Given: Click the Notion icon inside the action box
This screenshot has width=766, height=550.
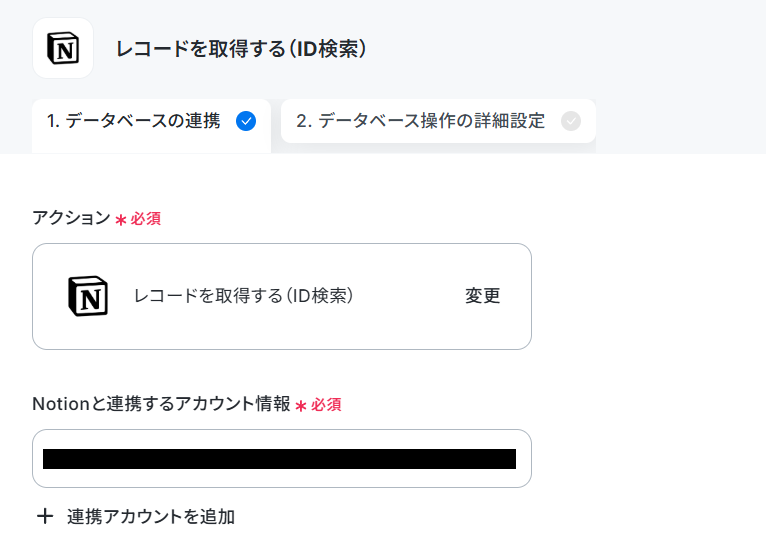Looking at the screenshot, I should [x=88, y=296].
